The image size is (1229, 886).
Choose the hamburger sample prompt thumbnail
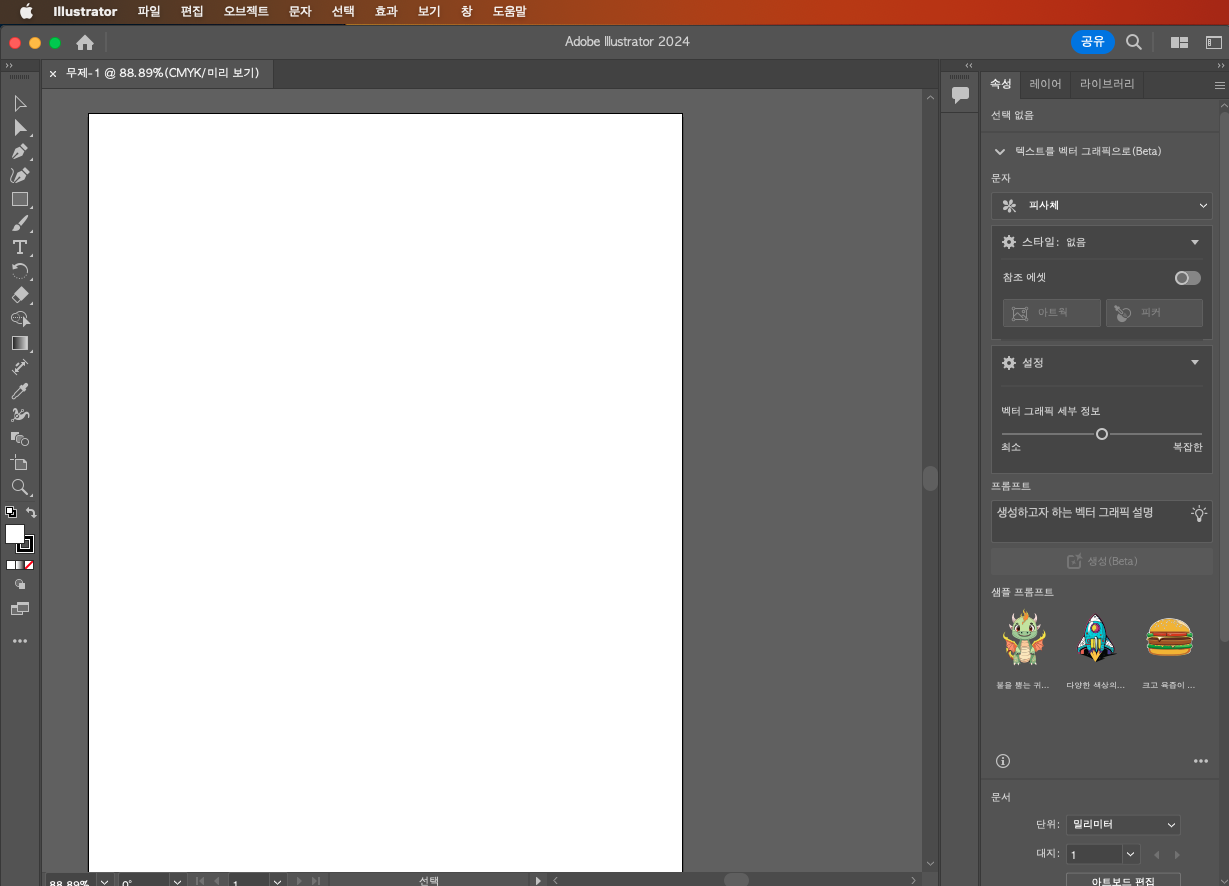(x=1169, y=639)
